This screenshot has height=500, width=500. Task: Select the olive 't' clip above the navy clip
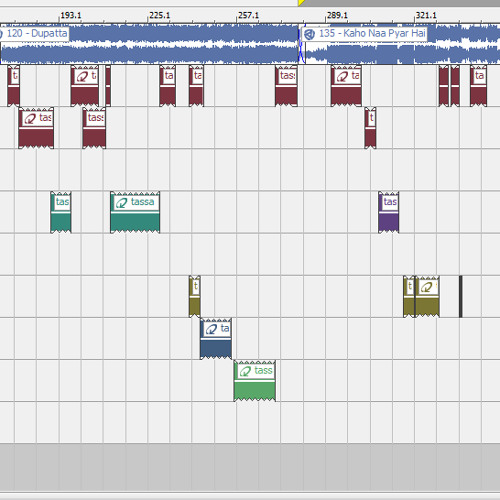(195, 297)
